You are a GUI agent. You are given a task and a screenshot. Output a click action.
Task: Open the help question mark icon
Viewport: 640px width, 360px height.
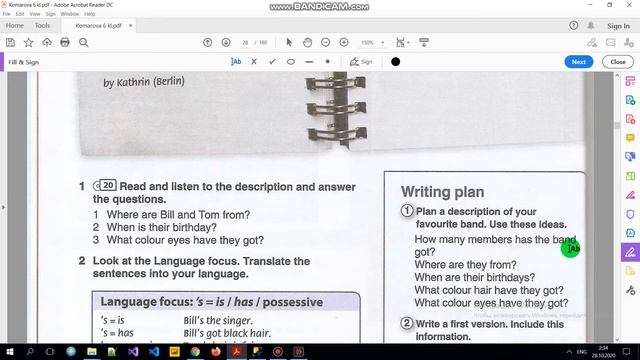click(573, 25)
